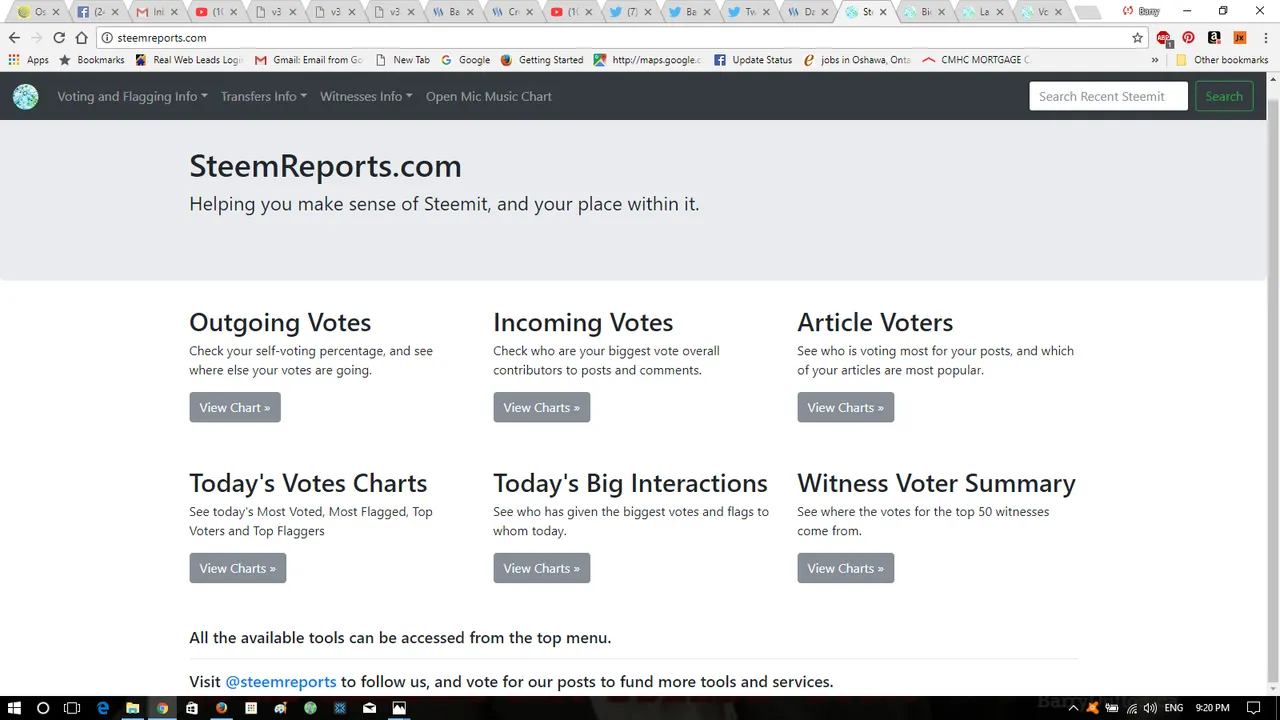Screen dimensions: 1280x720
Task: Click the SteemReports globe logo in navbar
Action: coord(25,97)
